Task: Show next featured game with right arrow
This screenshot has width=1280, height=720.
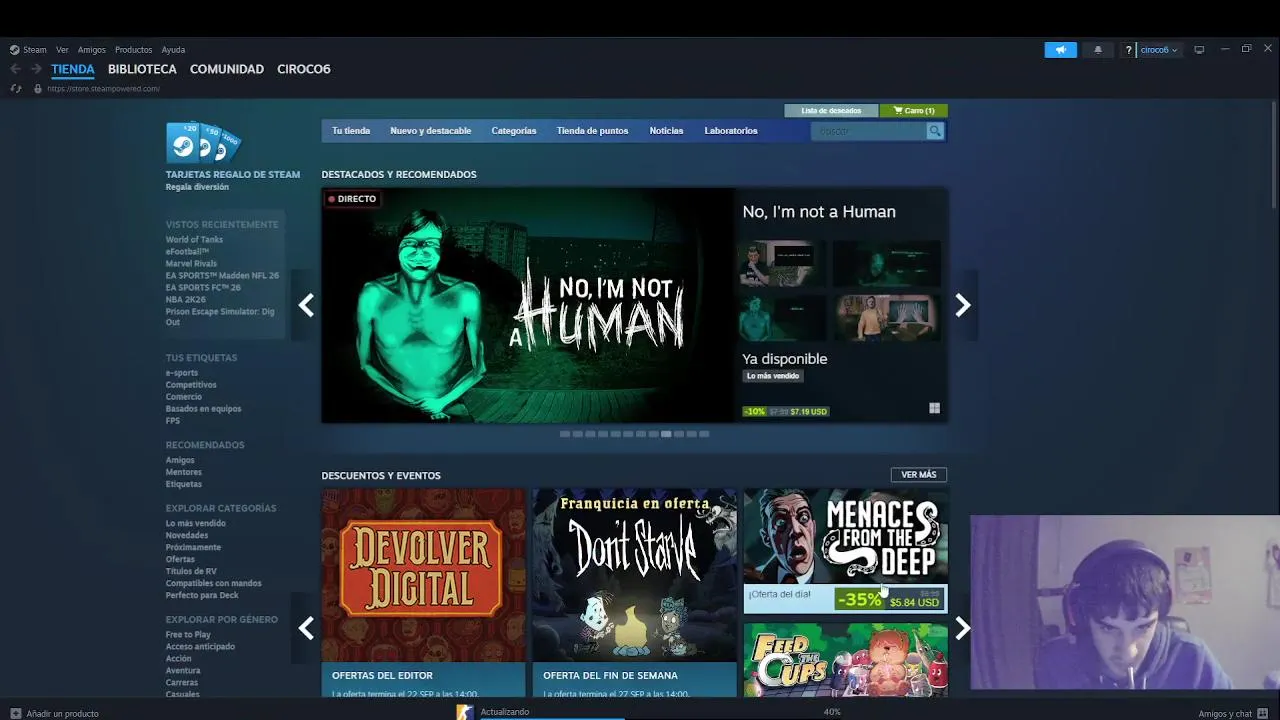Action: 963,305
